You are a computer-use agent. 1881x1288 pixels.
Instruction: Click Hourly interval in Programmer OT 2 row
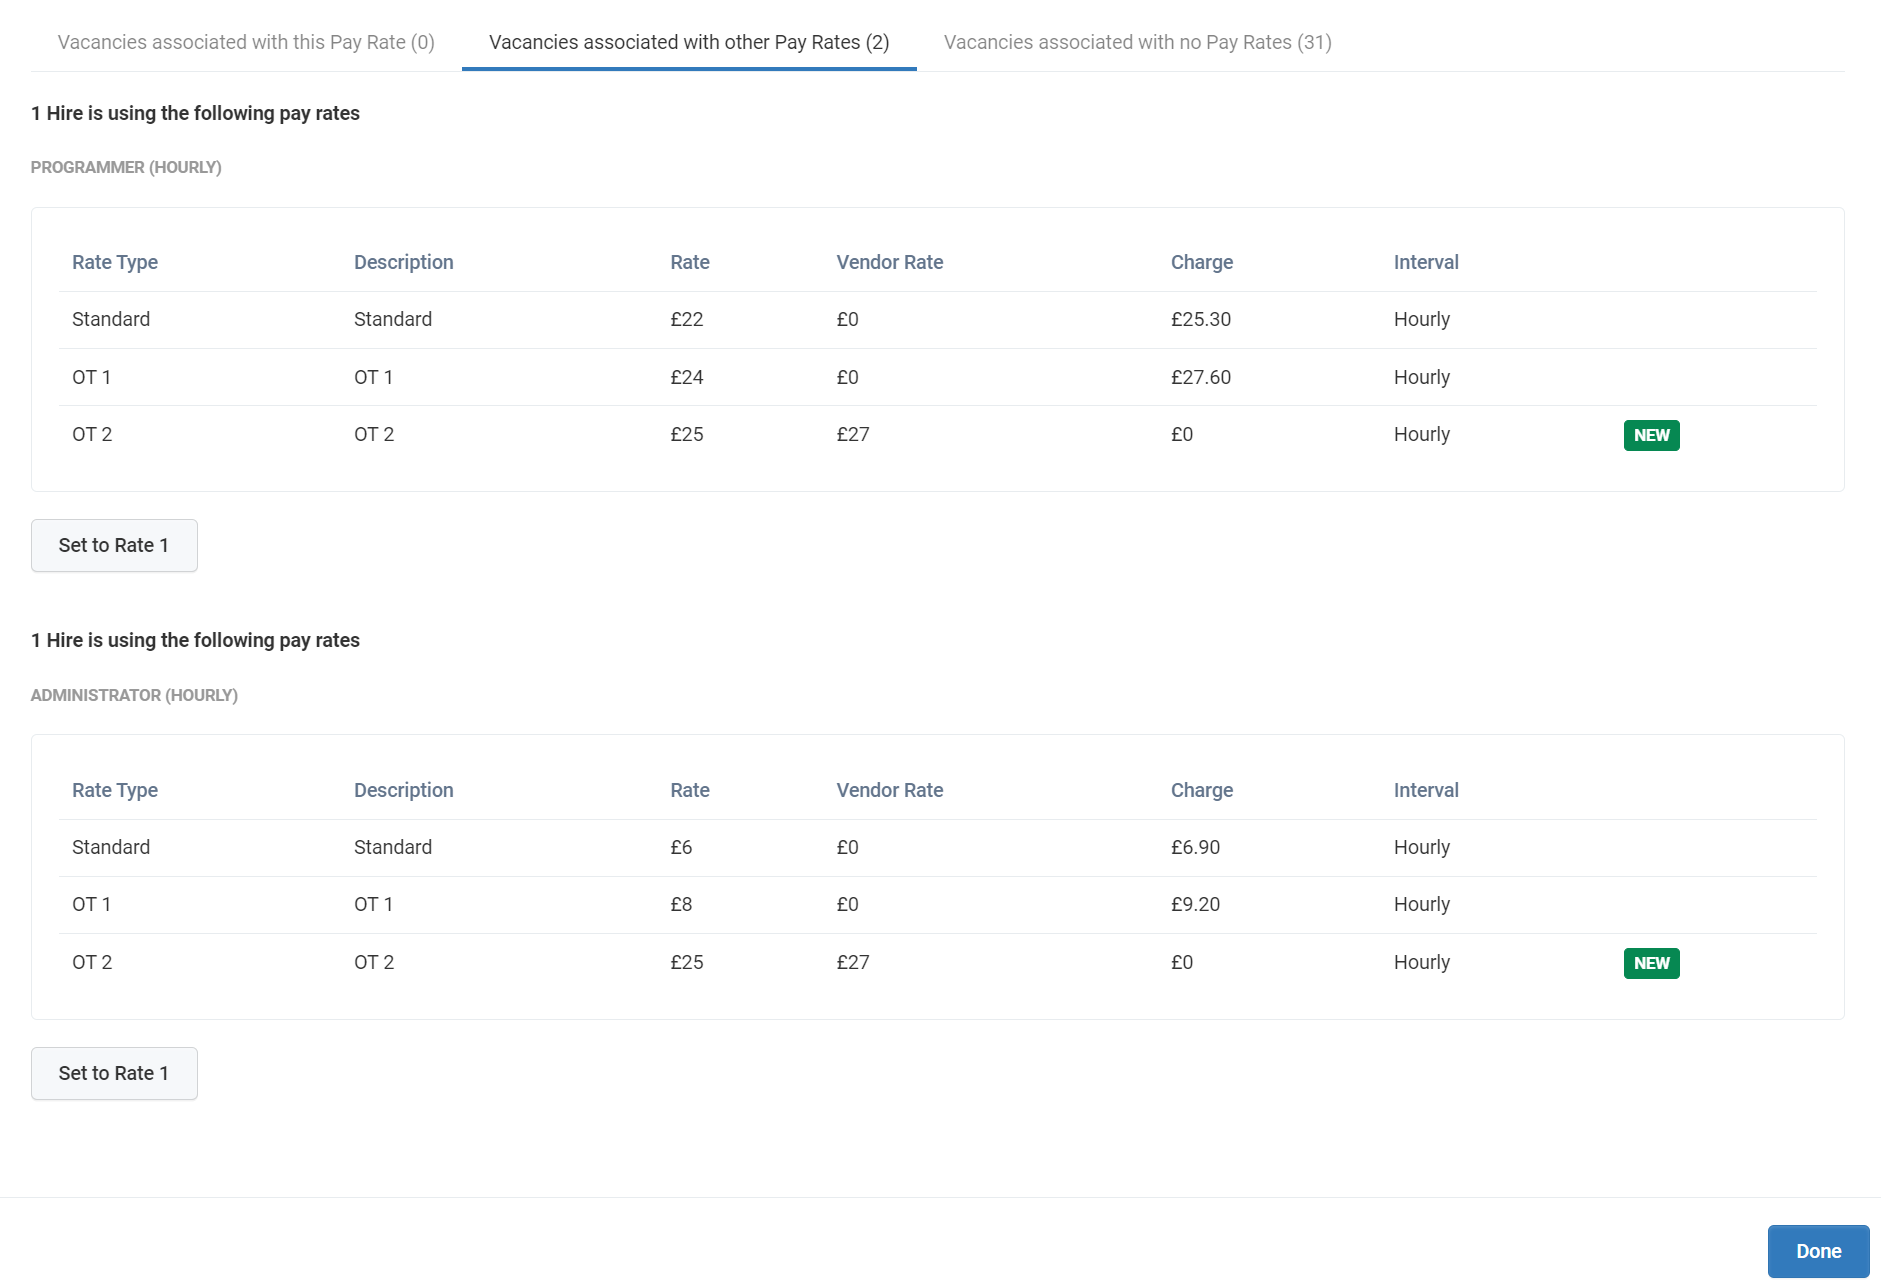pyautogui.click(x=1421, y=434)
